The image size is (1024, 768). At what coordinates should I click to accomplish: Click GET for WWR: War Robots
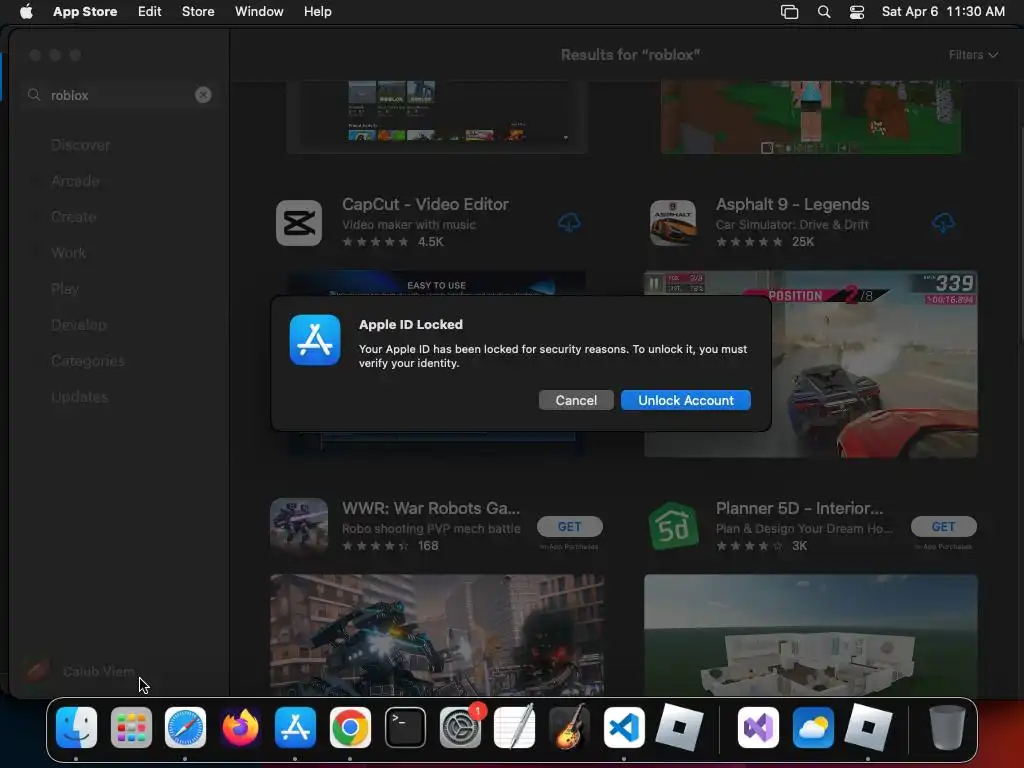click(569, 526)
